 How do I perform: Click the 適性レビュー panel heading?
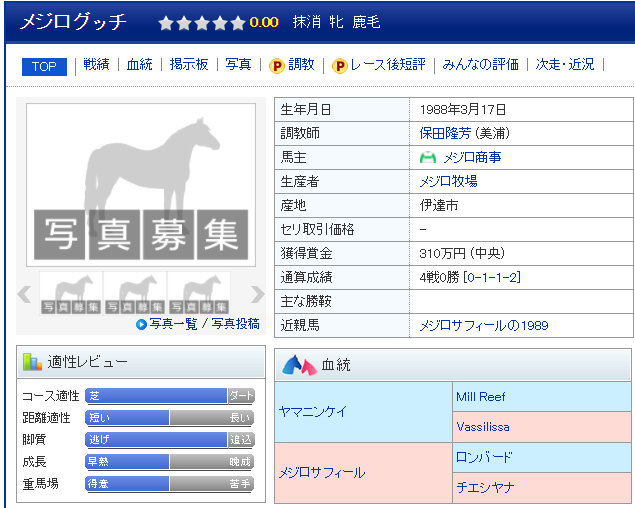click(x=141, y=362)
